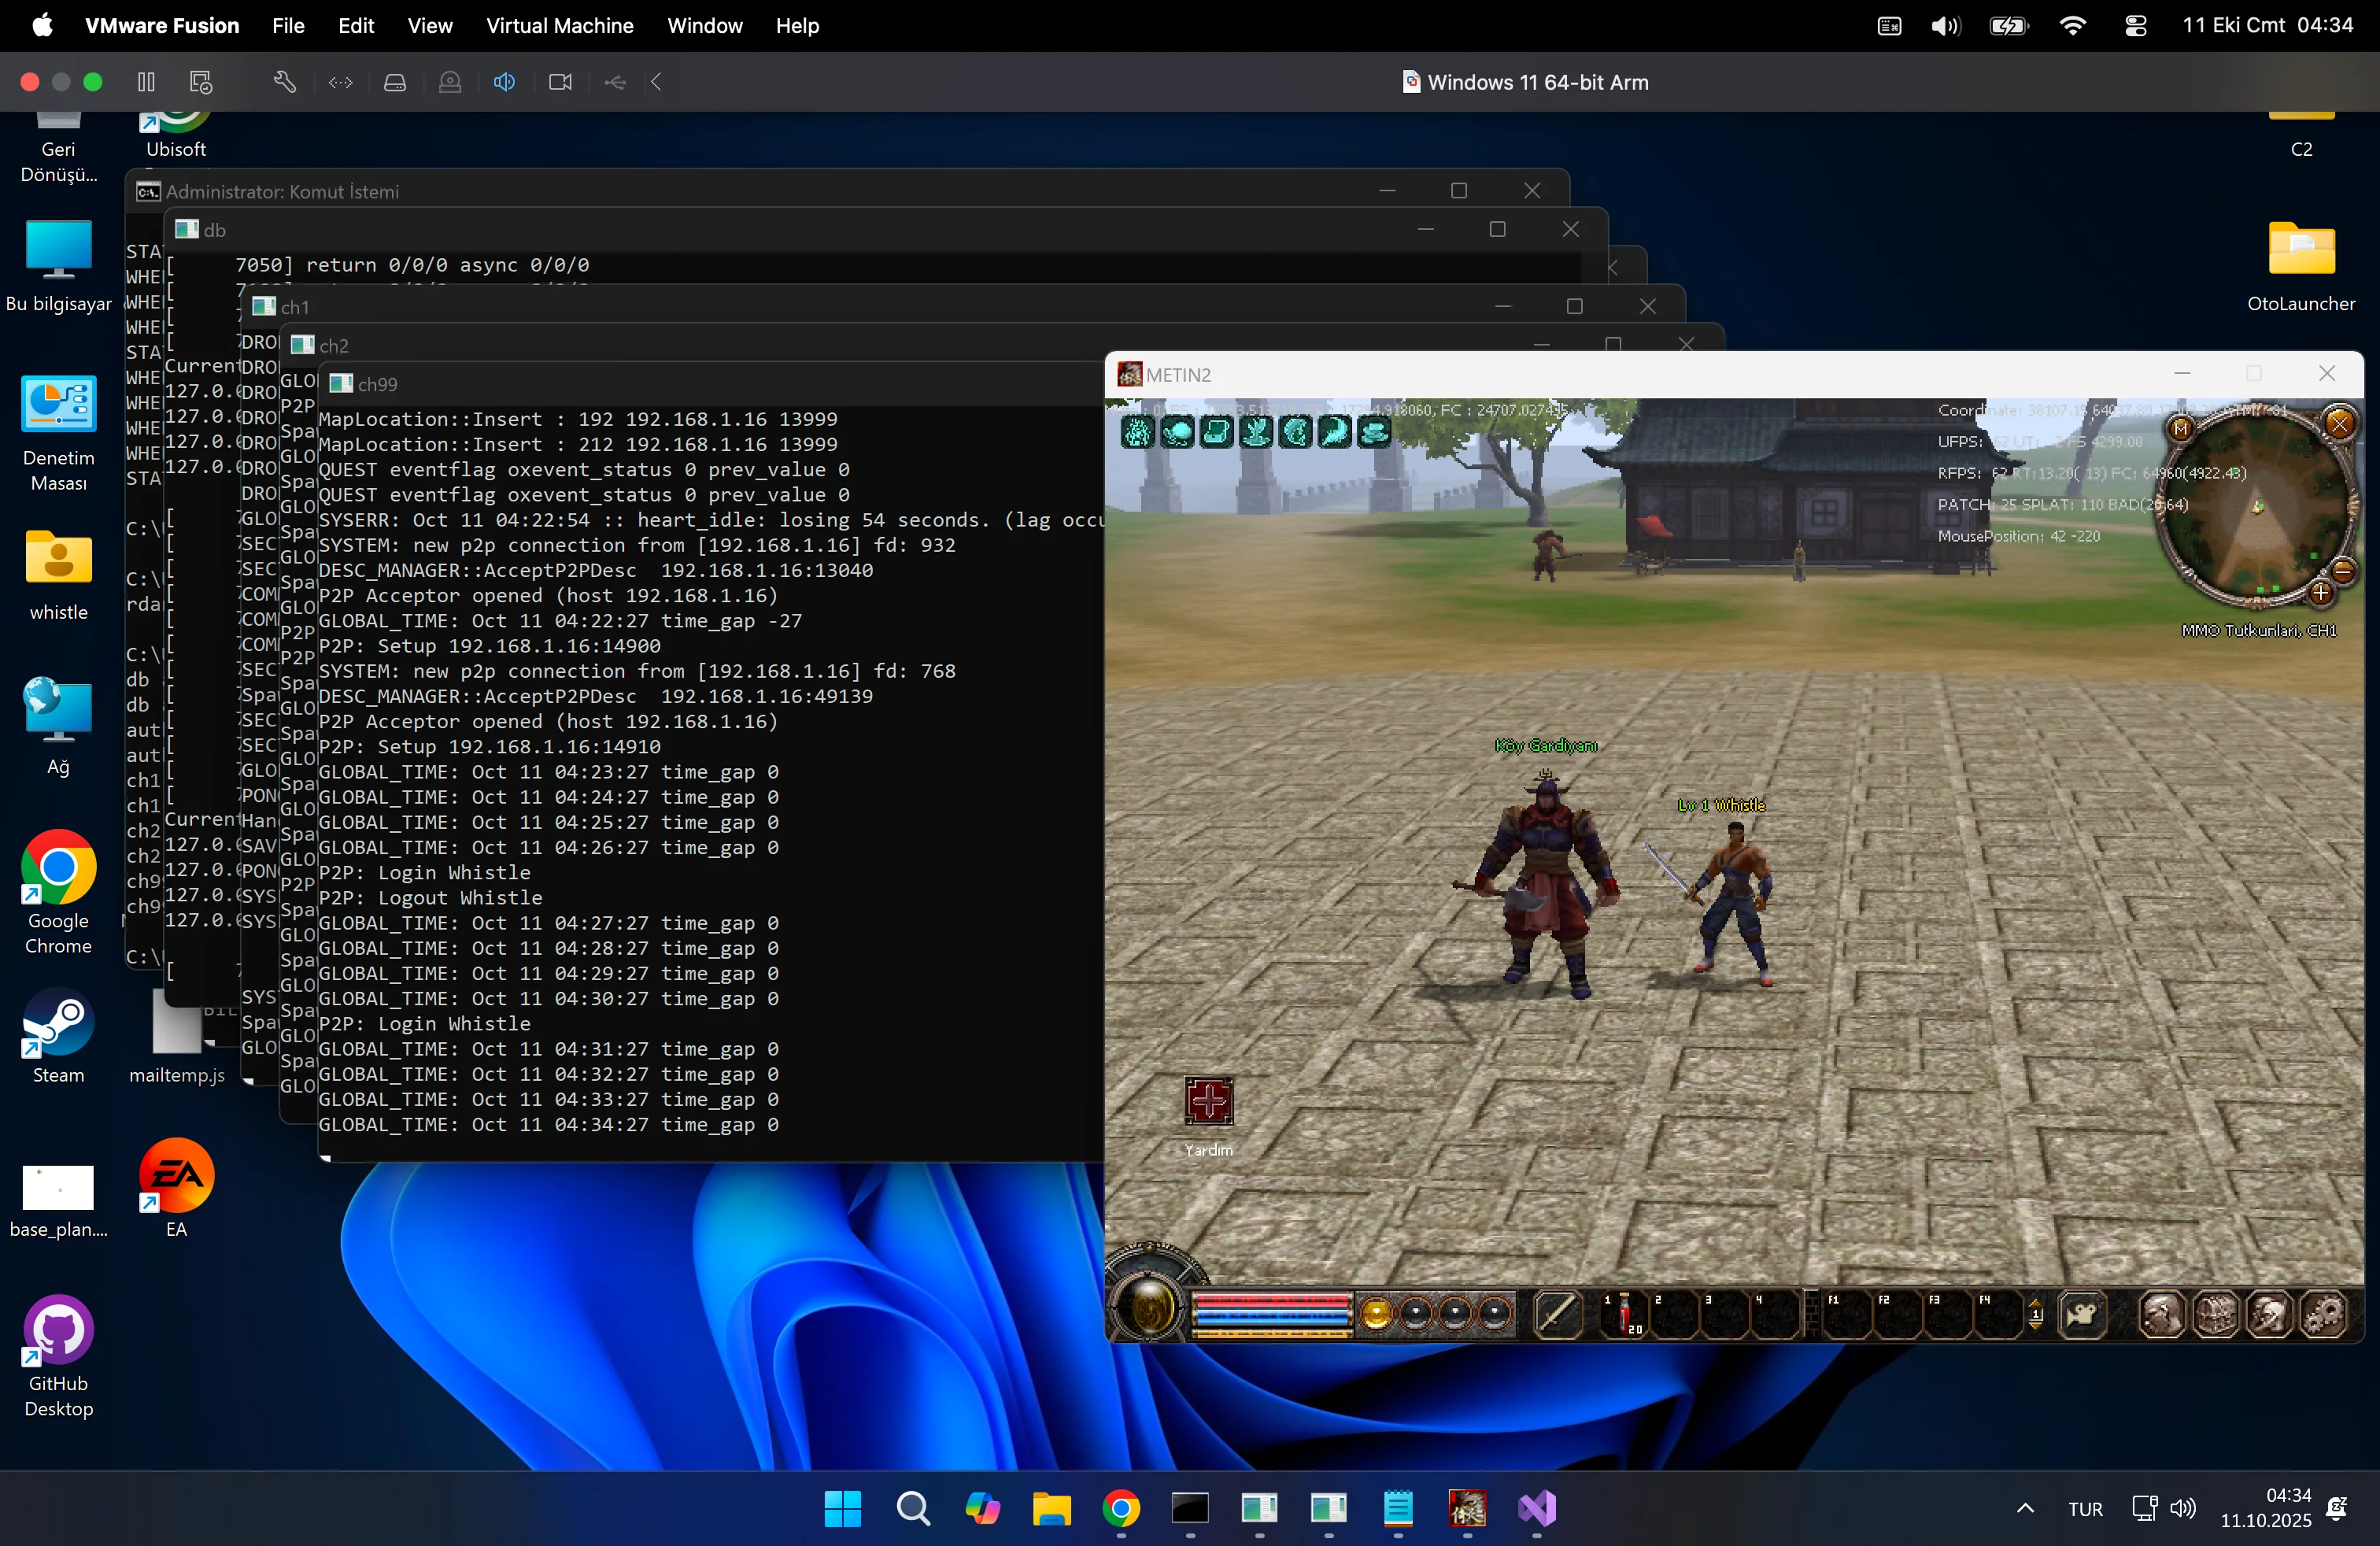Hide minimap using its orange X button
The height and width of the screenshot is (1546, 2380).
click(x=2340, y=424)
